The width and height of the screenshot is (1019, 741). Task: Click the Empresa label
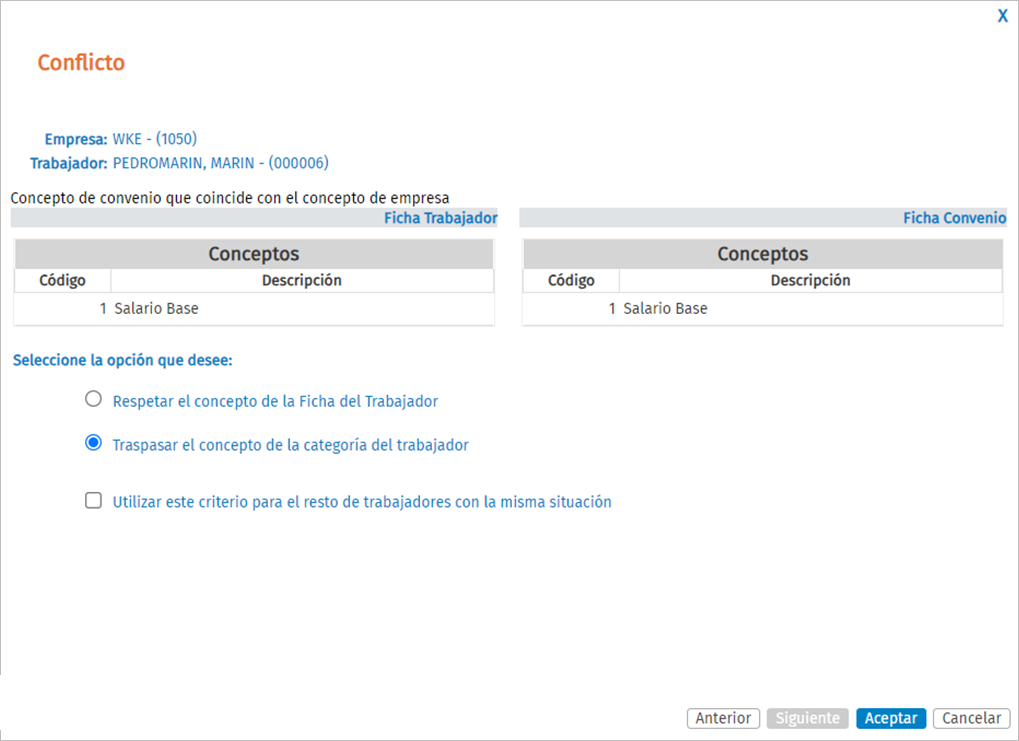(76, 139)
